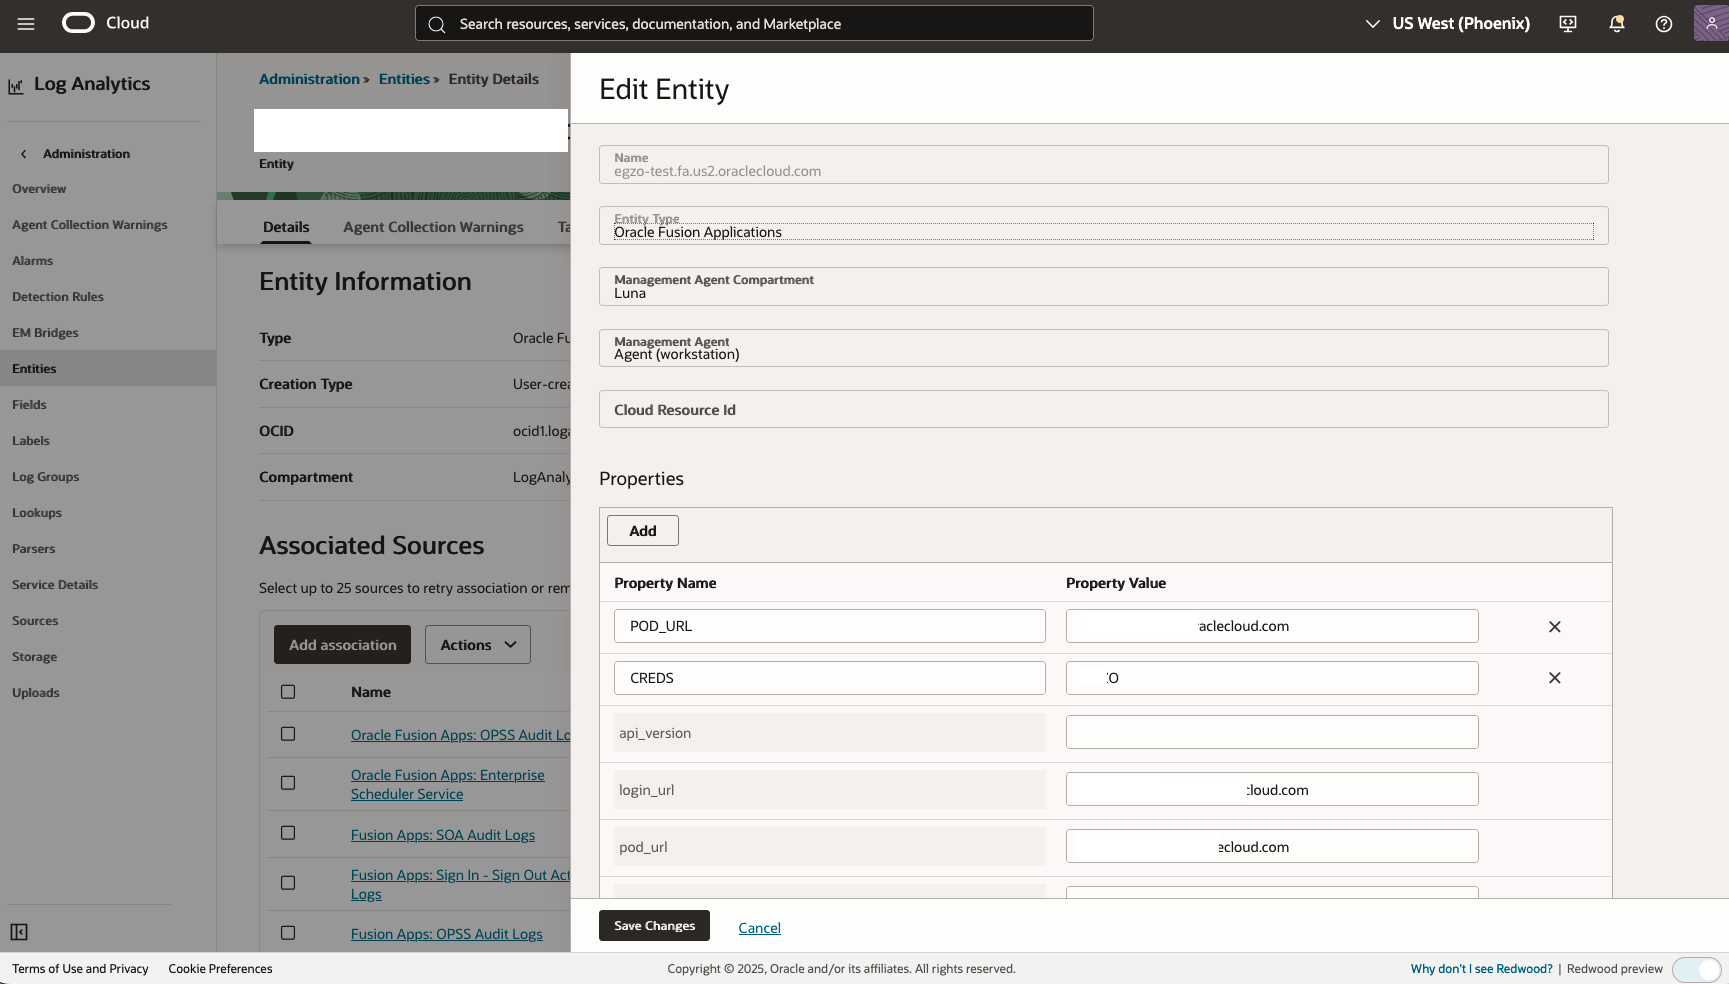Remove the CREDS property with its X icon
Screen dimensions: 1729x984
coord(1554,678)
